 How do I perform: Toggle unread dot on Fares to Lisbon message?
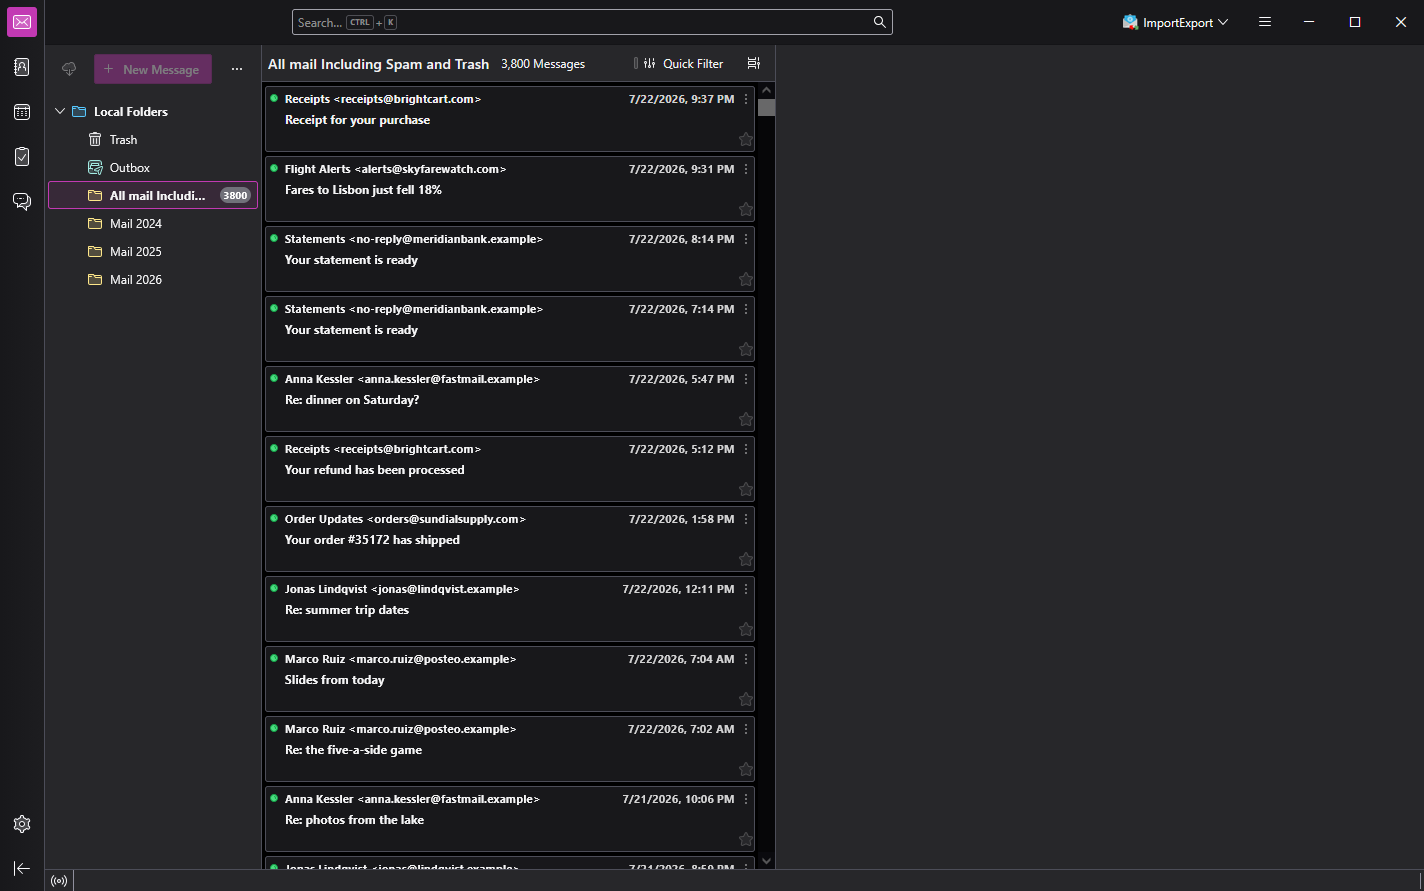click(274, 168)
